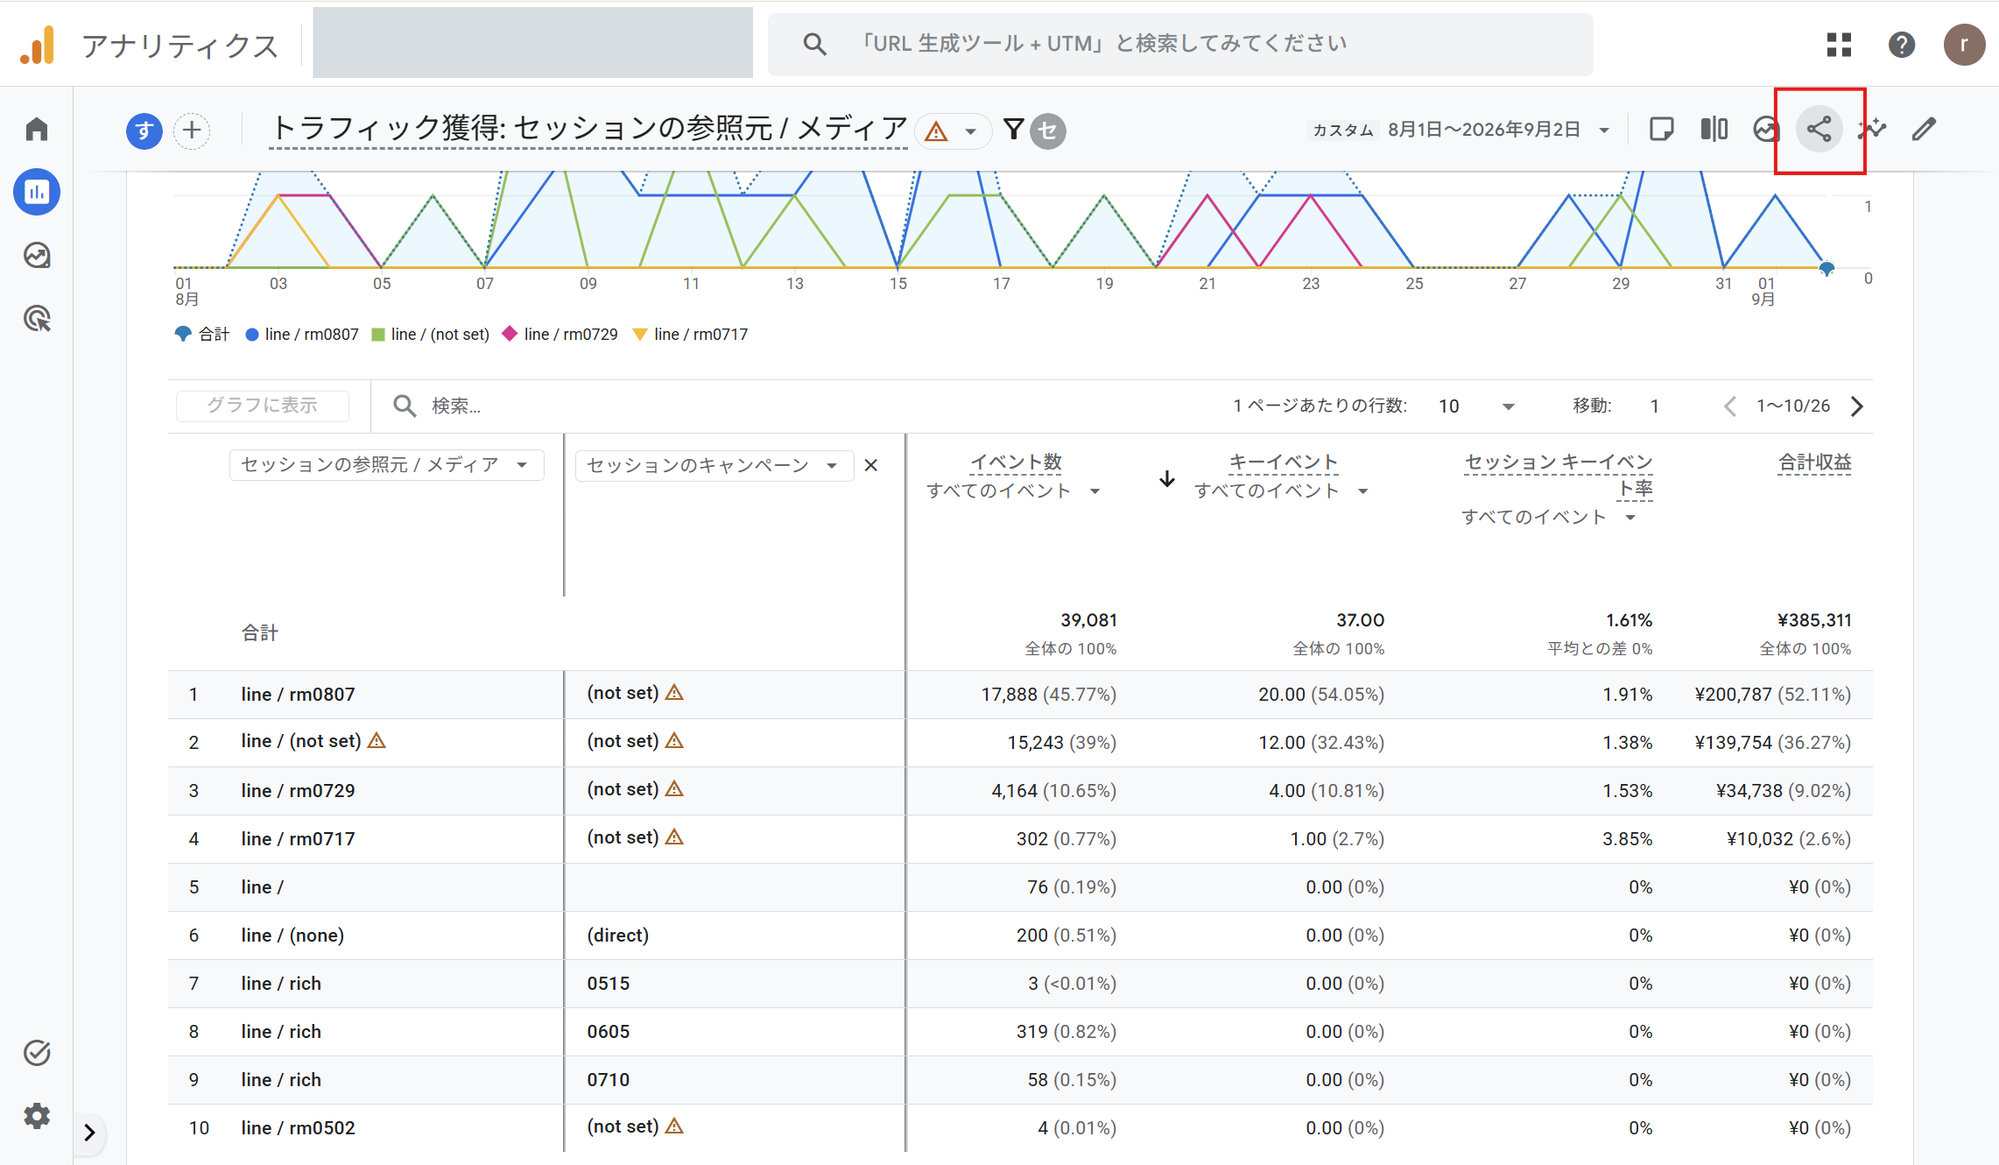
Task: Open the Insights sparkle icon
Action: click(1872, 129)
